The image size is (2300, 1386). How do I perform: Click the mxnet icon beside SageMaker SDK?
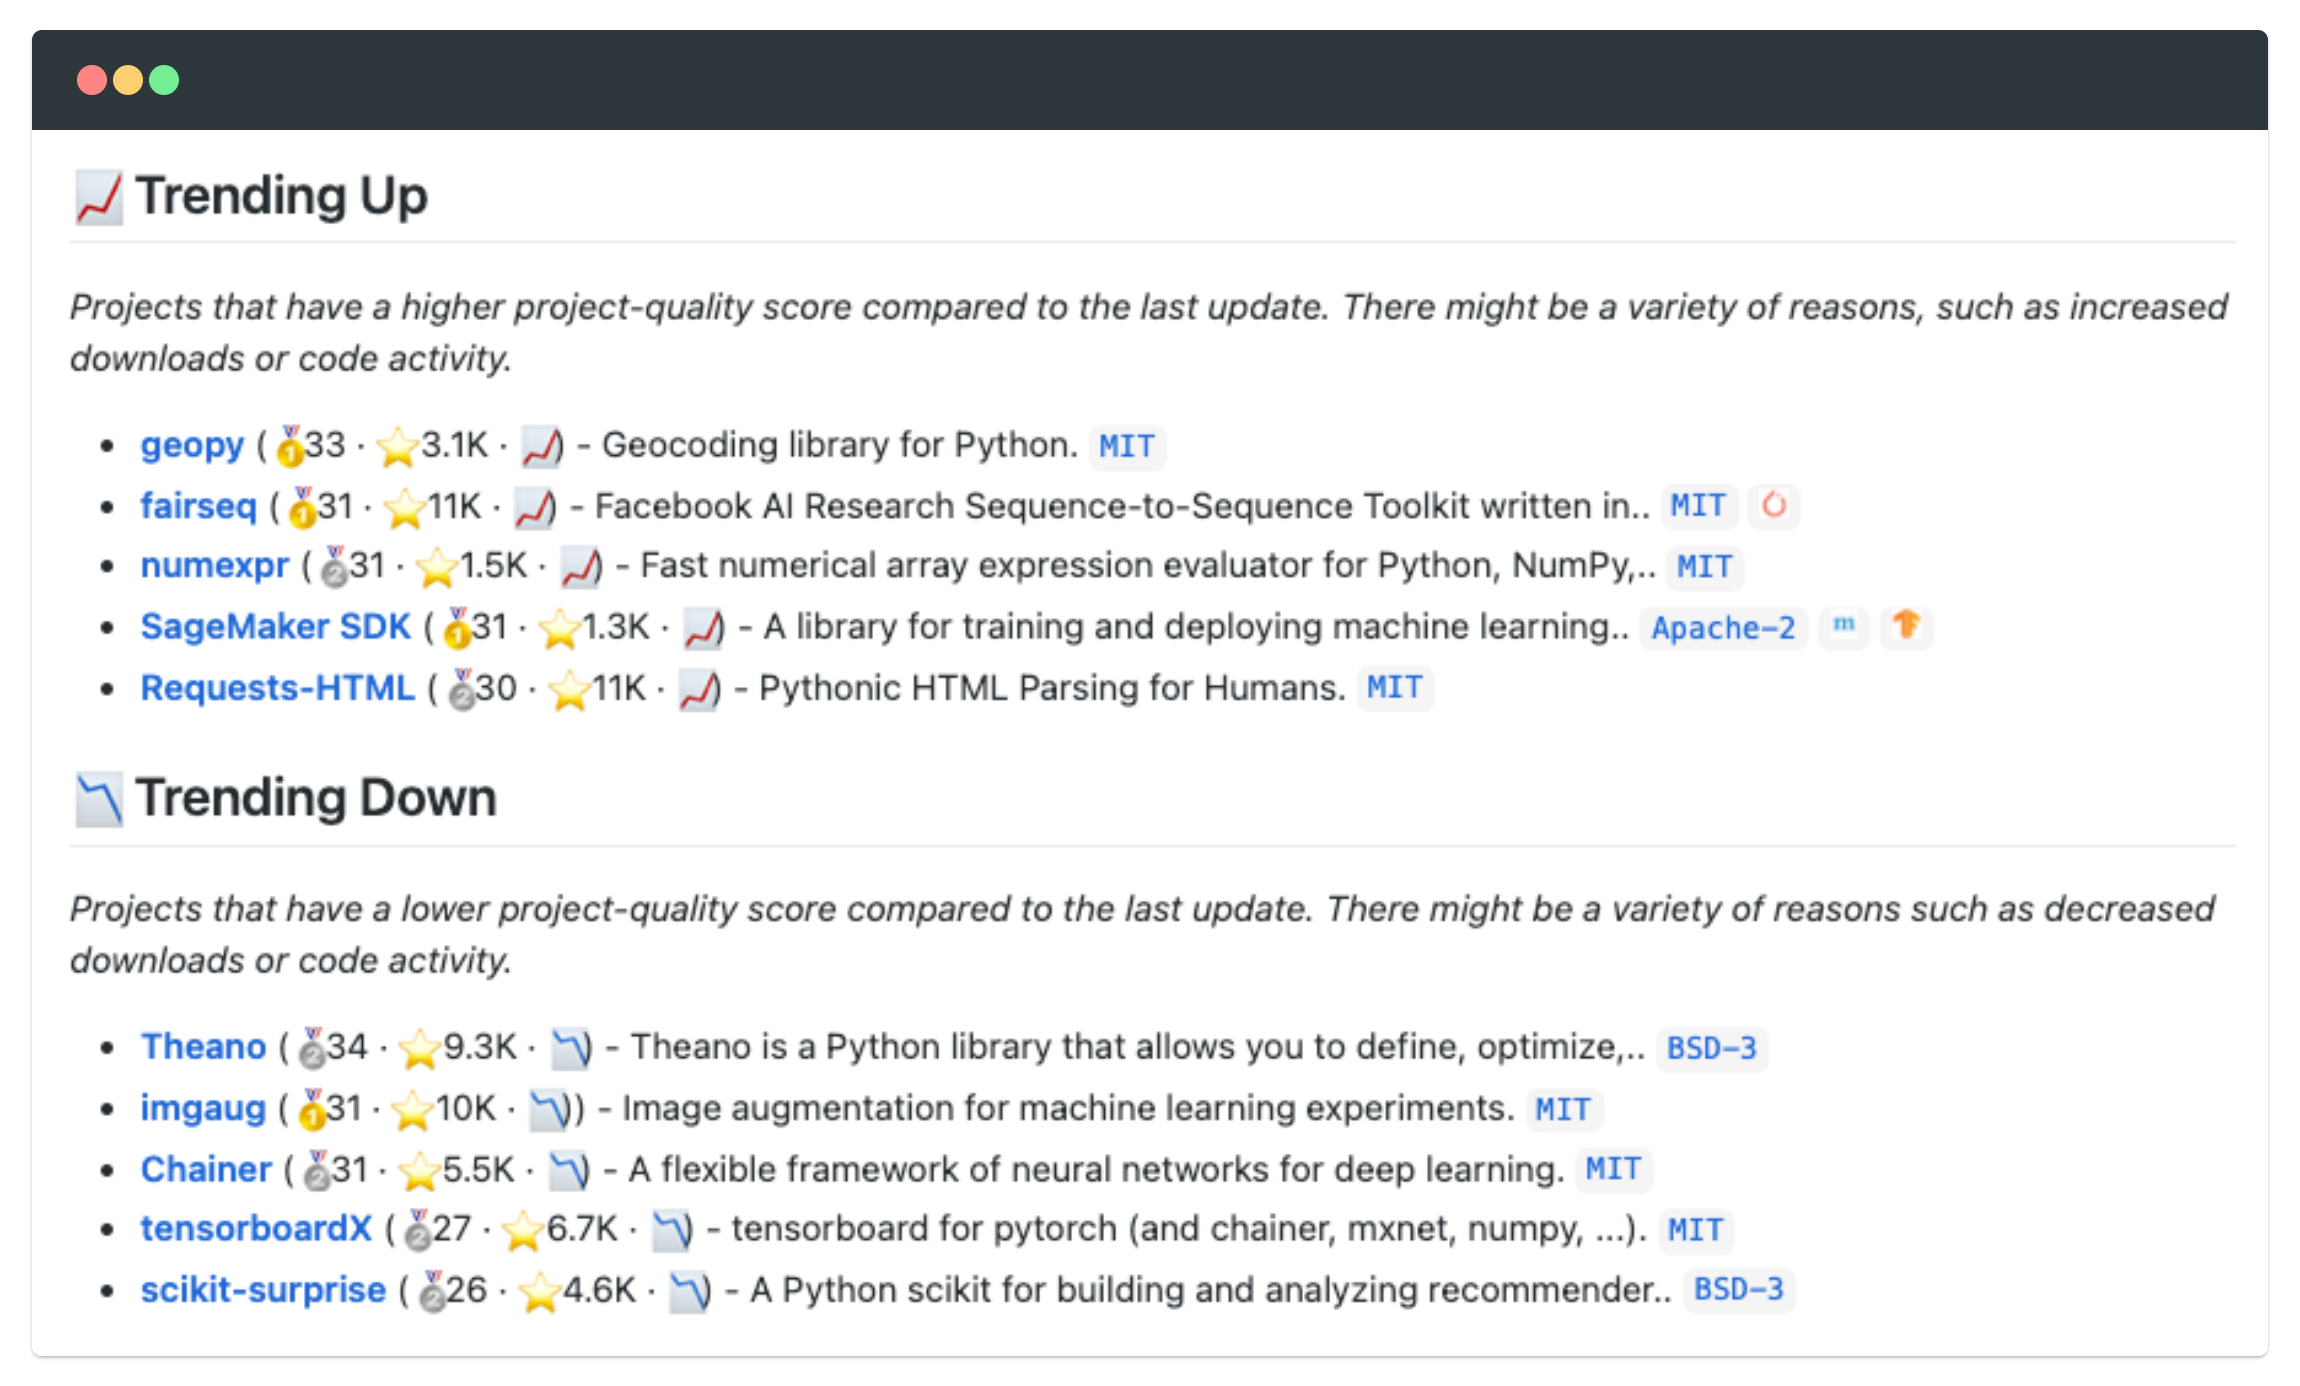click(x=1843, y=626)
